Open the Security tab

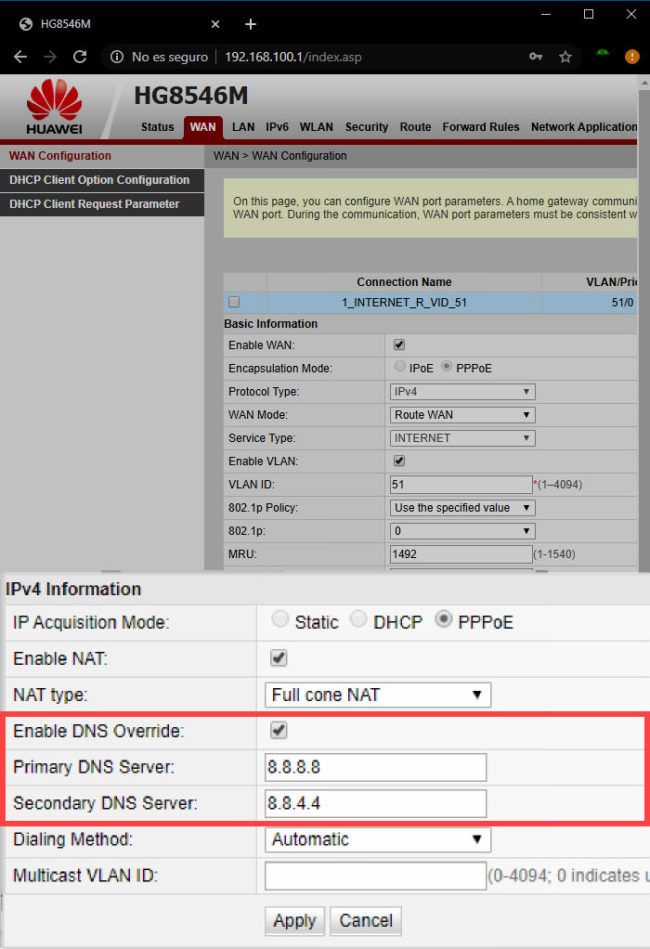pos(366,127)
